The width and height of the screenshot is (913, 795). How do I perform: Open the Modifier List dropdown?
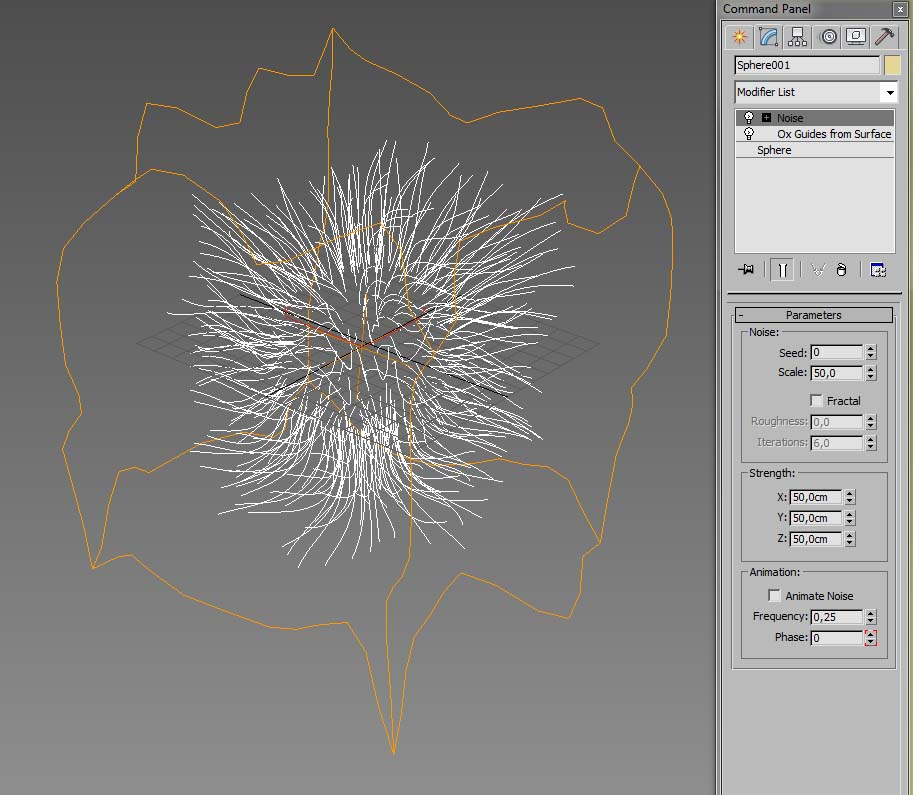tap(889, 92)
